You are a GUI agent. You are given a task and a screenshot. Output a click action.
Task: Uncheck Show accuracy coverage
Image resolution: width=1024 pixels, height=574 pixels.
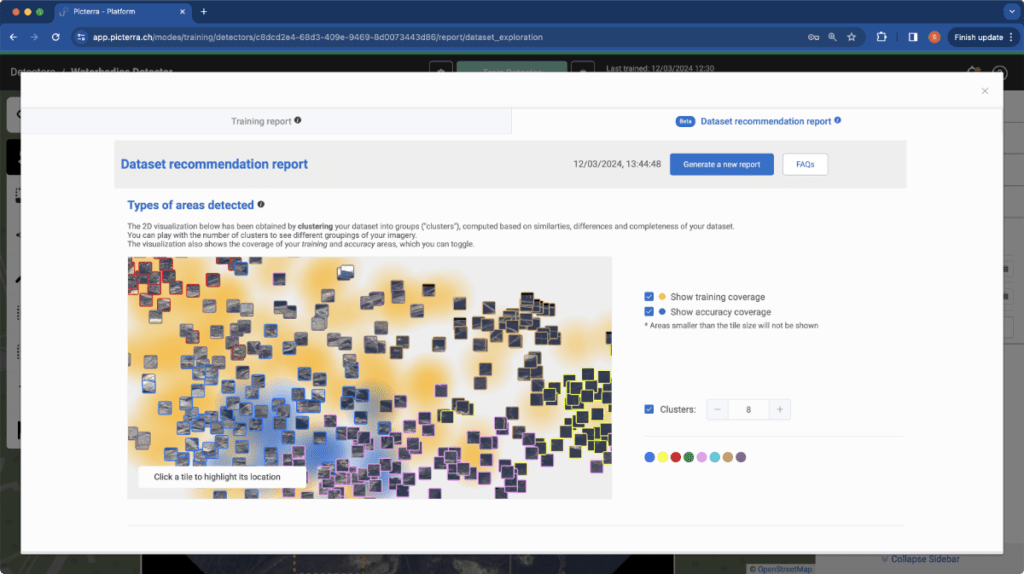pyautogui.click(x=648, y=311)
